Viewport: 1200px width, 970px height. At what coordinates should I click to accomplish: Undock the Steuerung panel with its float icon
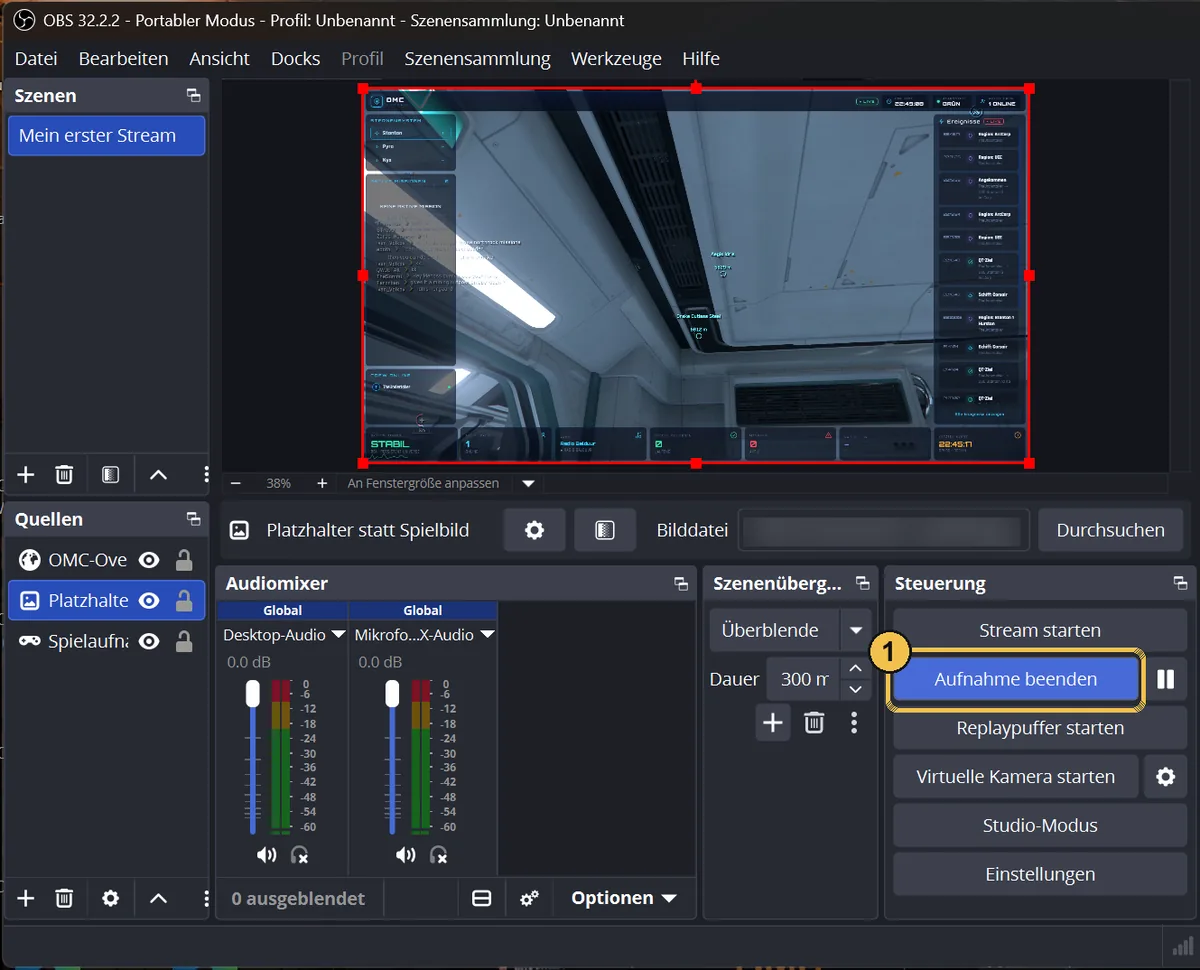(1180, 583)
